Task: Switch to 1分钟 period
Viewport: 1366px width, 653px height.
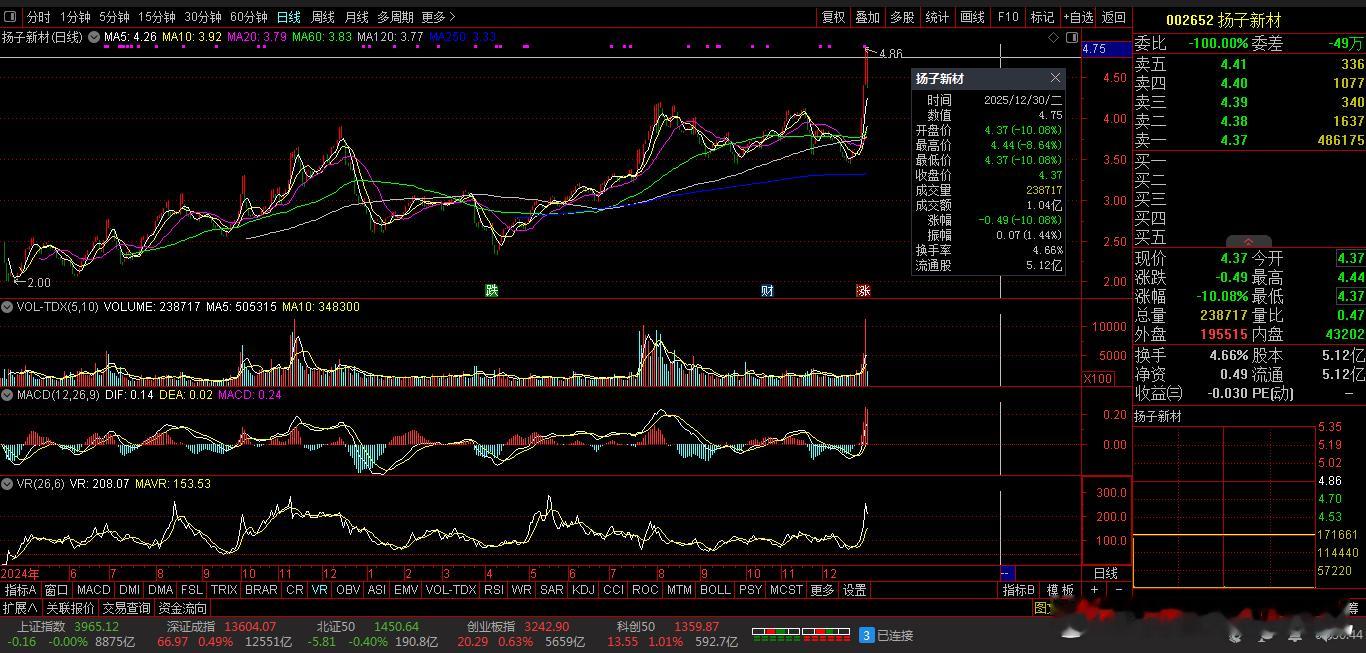Action: pos(75,17)
